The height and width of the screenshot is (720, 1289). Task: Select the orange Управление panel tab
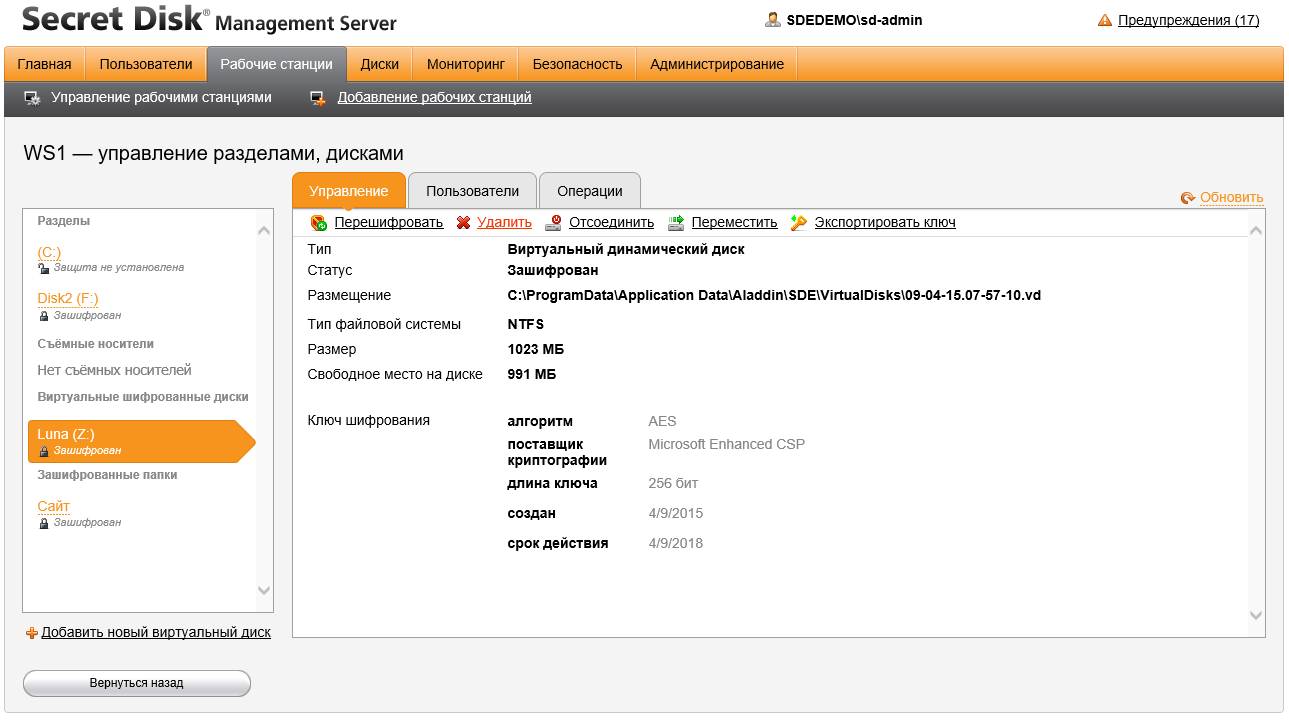click(x=349, y=191)
